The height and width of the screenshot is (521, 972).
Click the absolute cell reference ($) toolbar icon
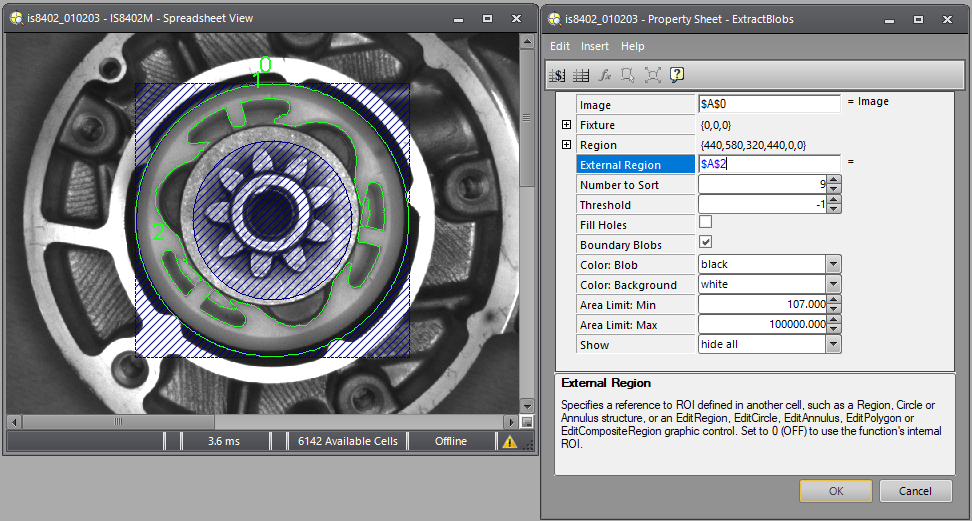pos(559,75)
